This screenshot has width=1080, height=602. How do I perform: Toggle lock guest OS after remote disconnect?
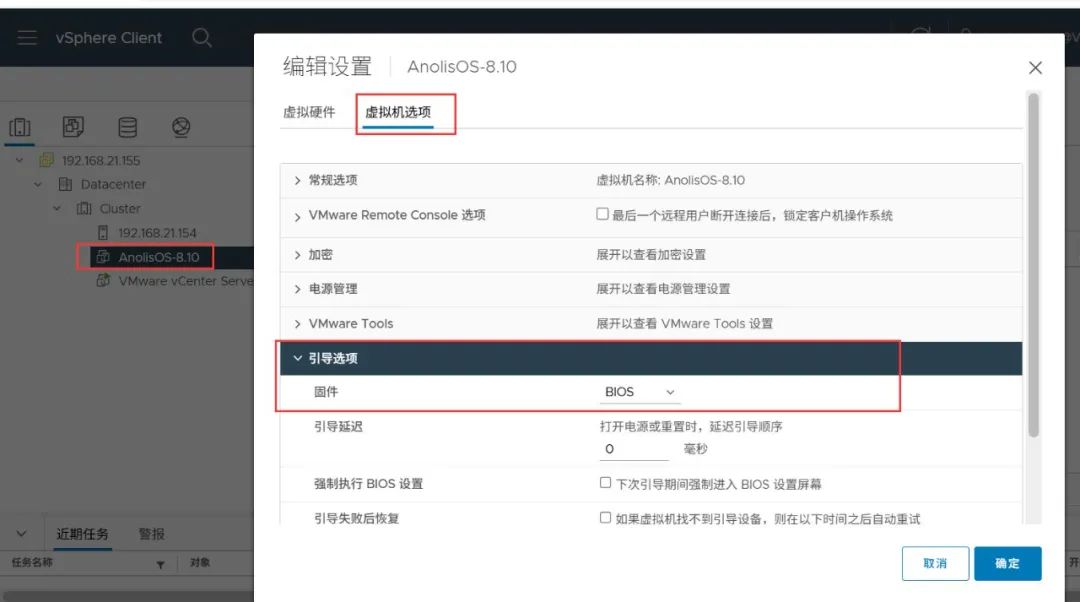603,214
